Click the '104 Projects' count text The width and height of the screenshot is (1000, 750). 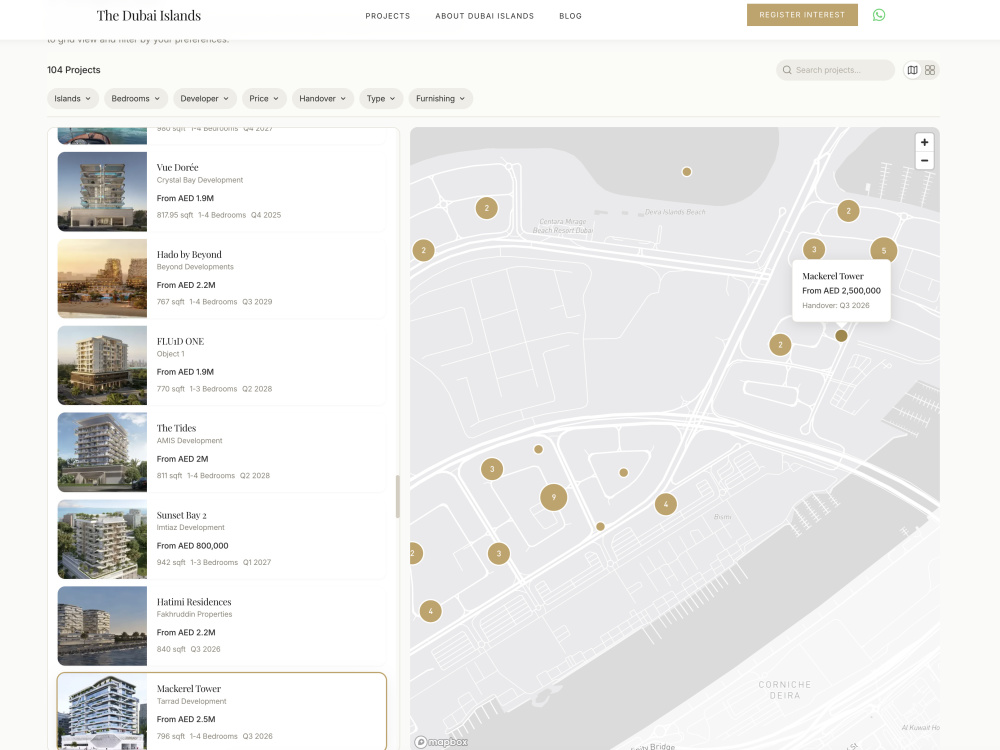[73, 70]
